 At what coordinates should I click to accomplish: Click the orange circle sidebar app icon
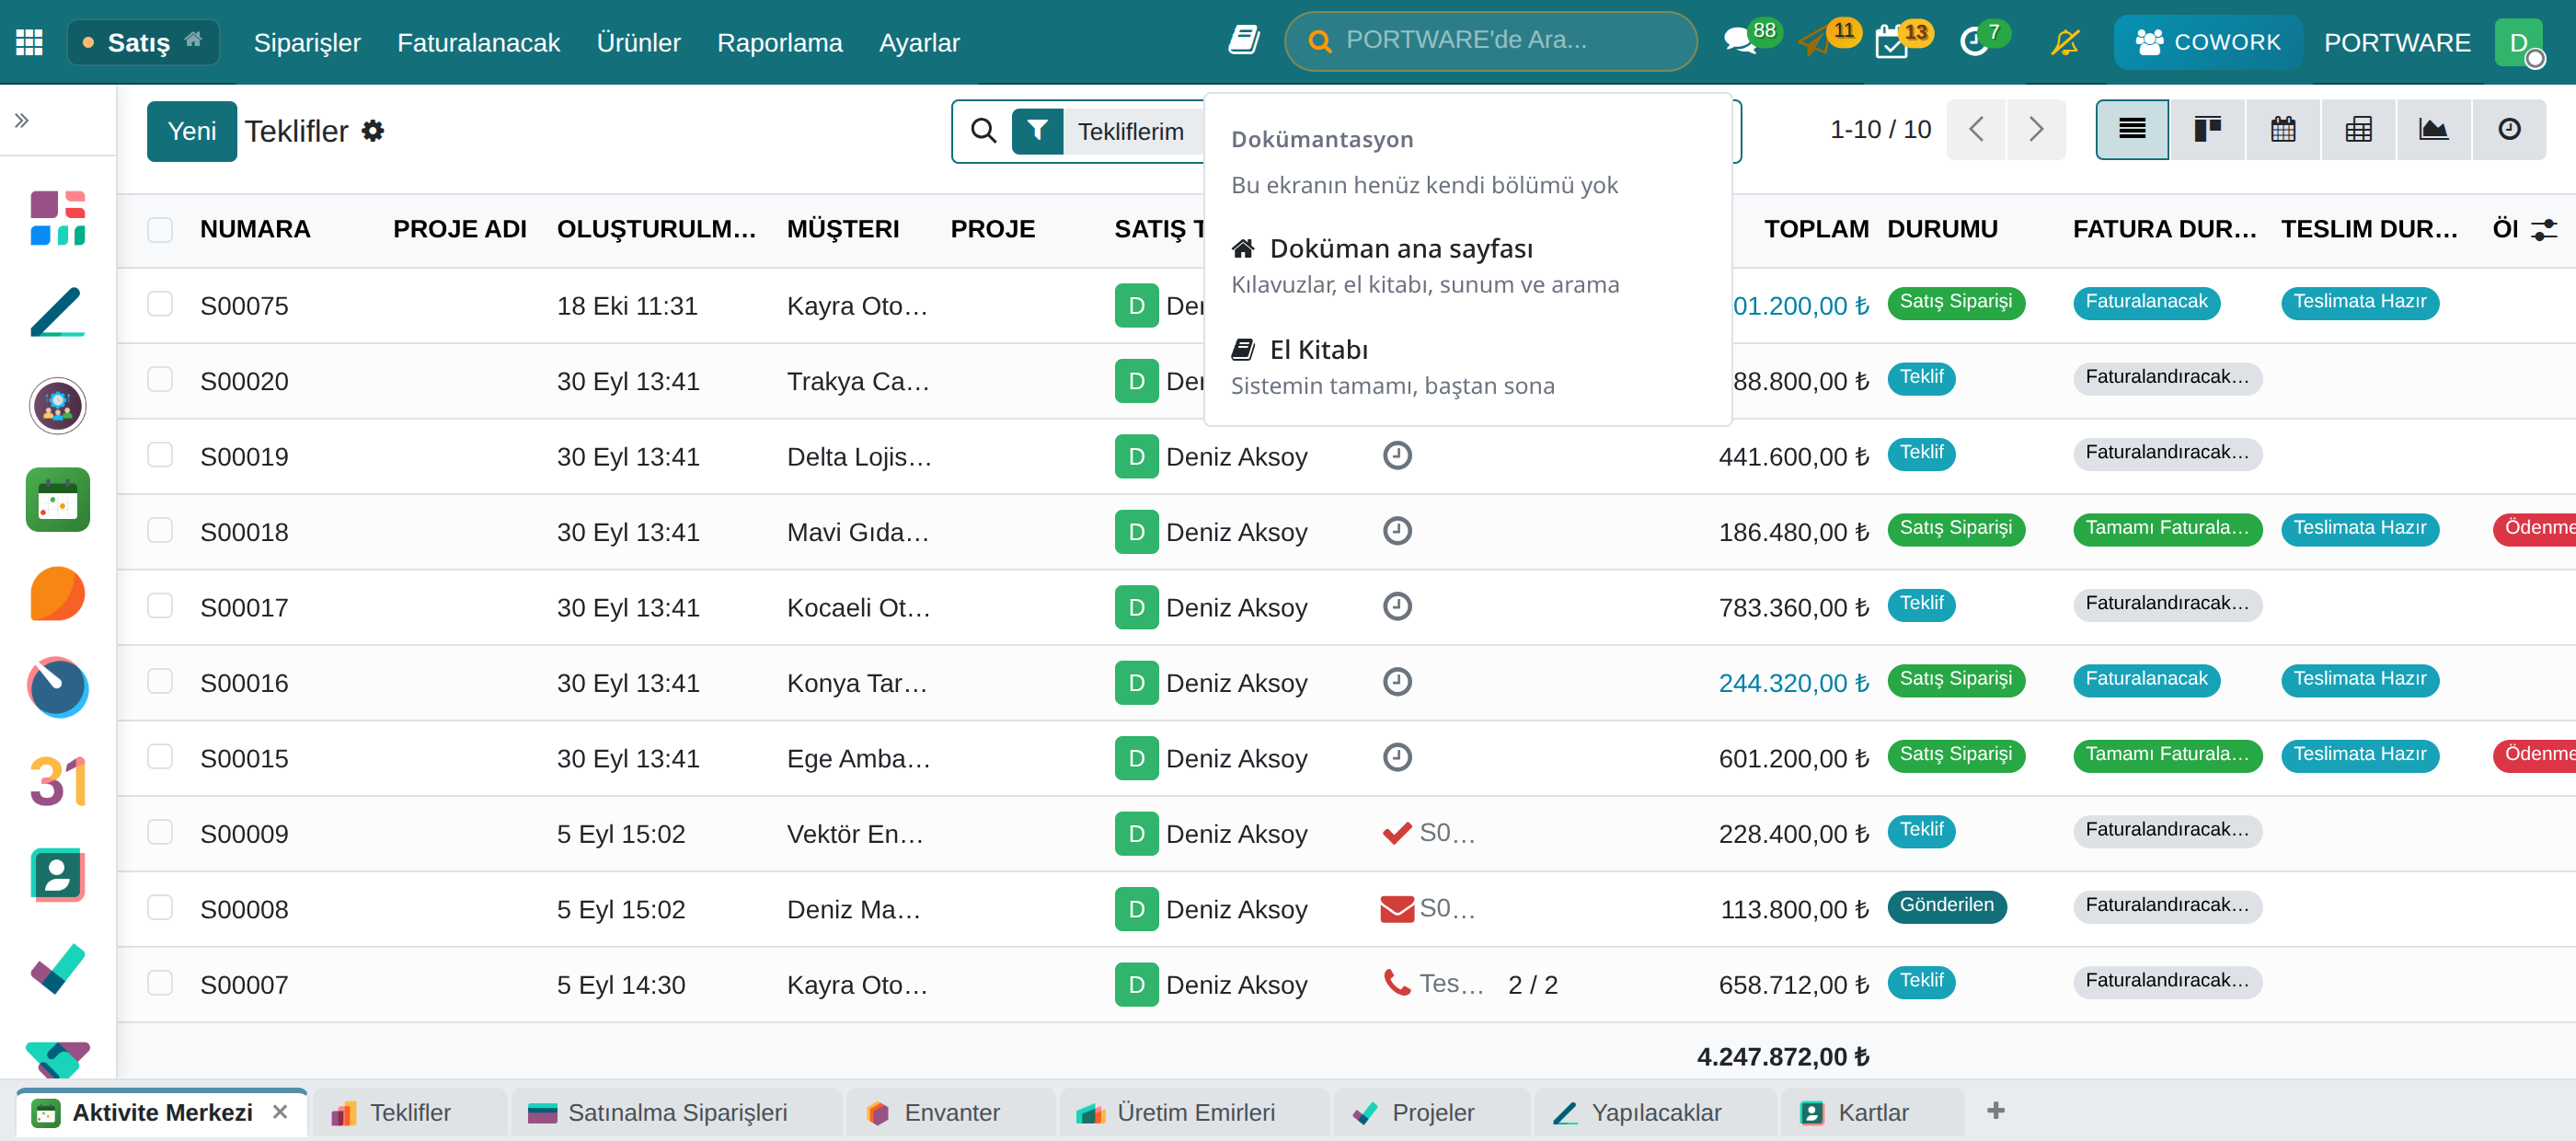58,594
